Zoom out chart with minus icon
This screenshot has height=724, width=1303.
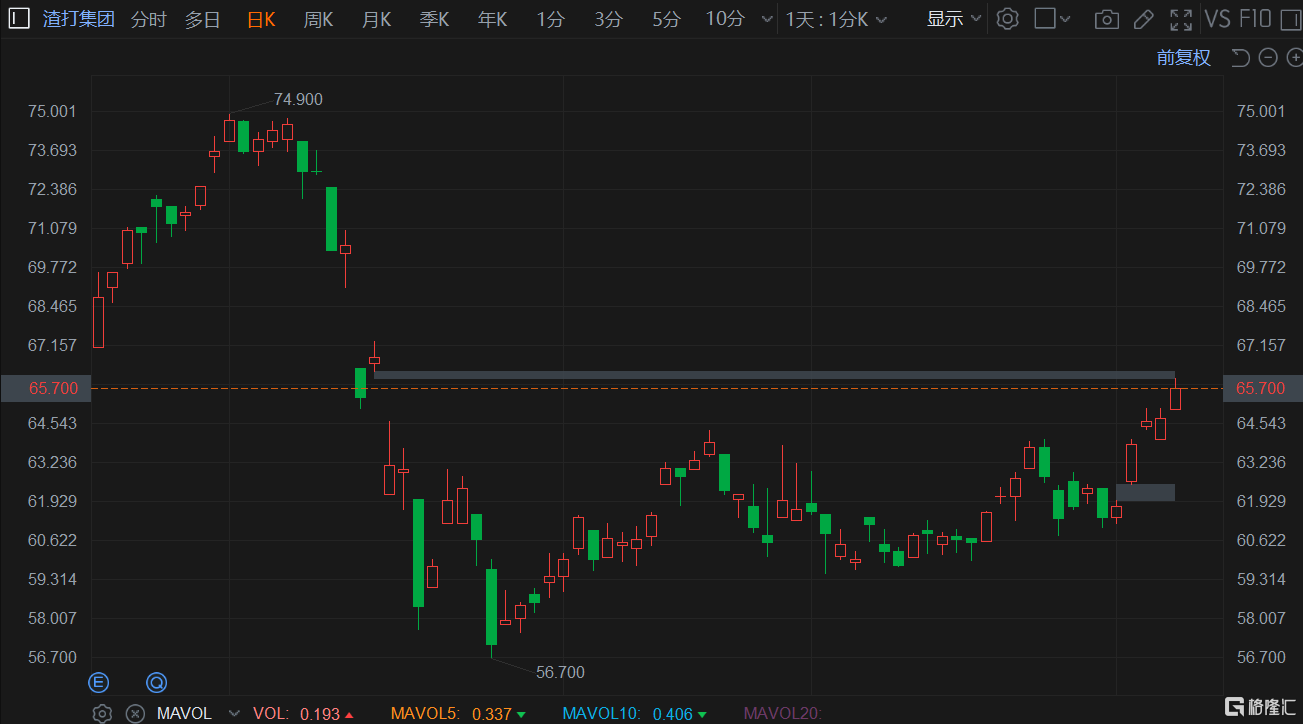1268,58
